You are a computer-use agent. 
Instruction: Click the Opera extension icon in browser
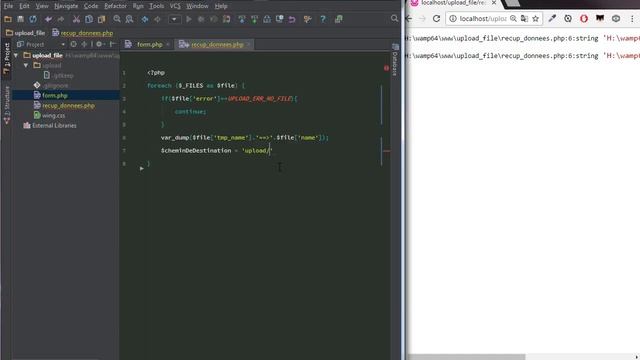pyautogui.click(x=584, y=19)
